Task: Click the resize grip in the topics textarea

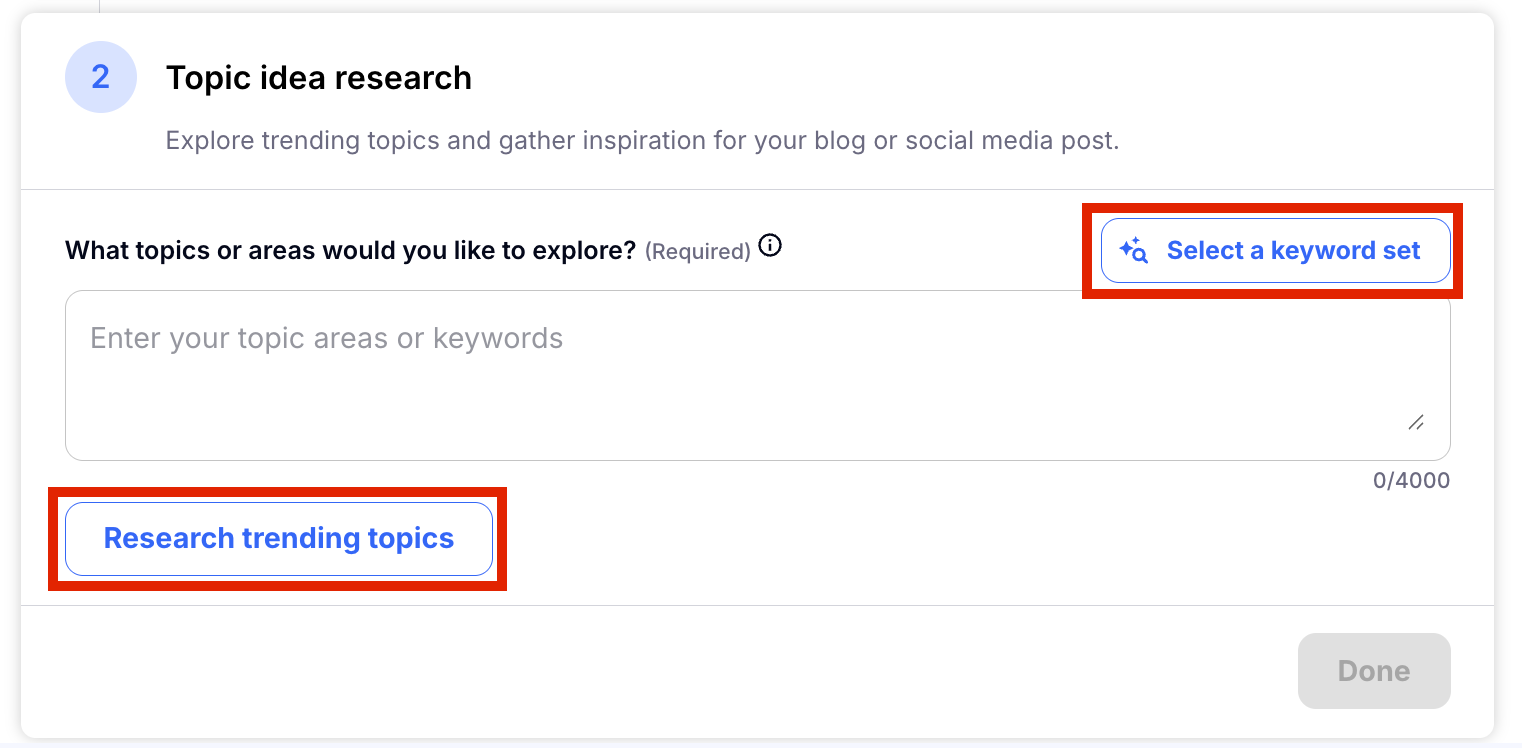Action: (x=1416, y=422)
